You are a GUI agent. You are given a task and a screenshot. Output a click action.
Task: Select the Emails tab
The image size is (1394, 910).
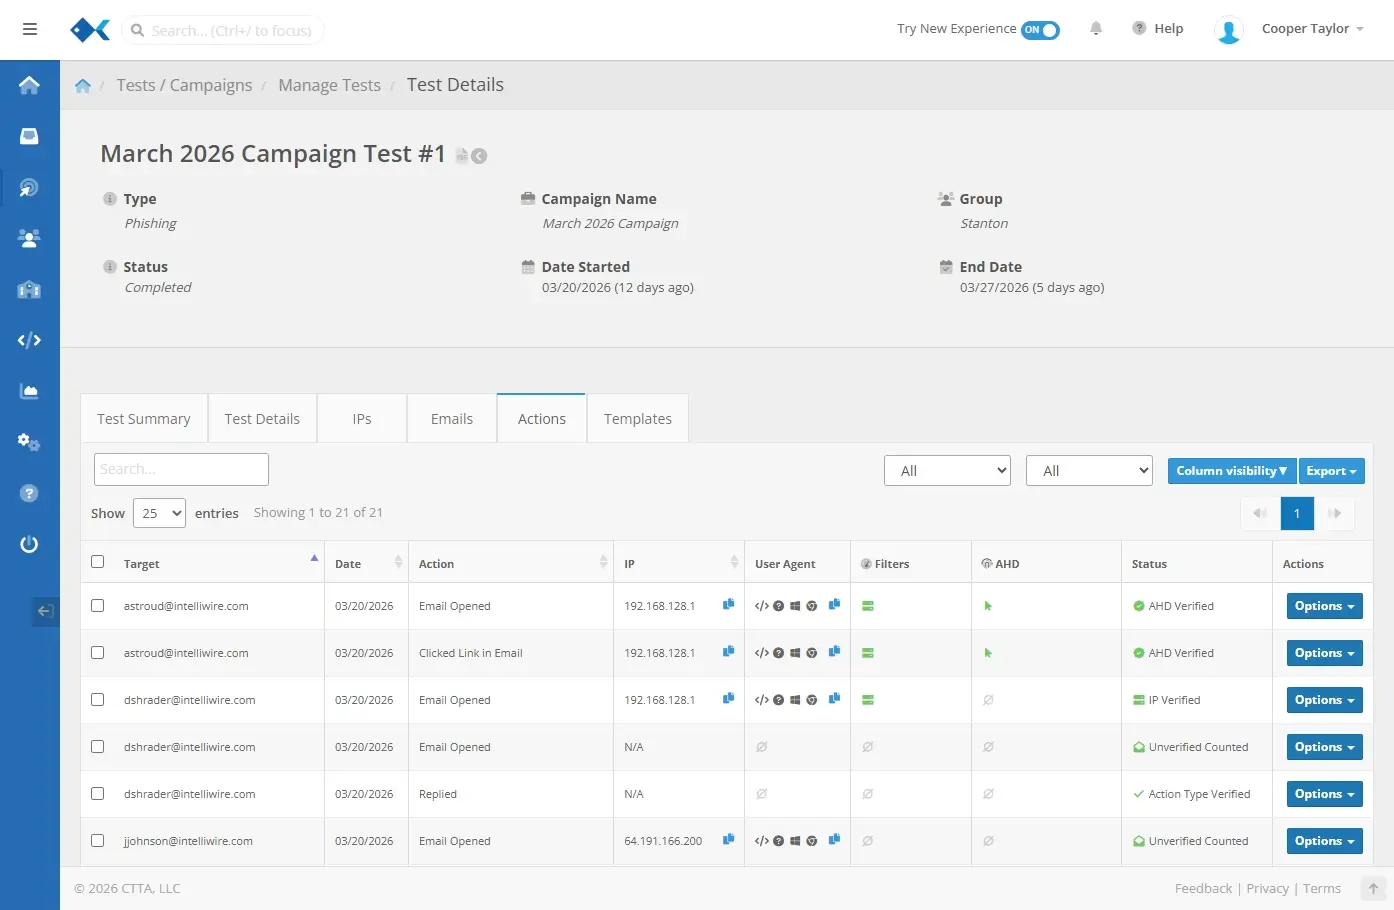click(x=452, y=419)
